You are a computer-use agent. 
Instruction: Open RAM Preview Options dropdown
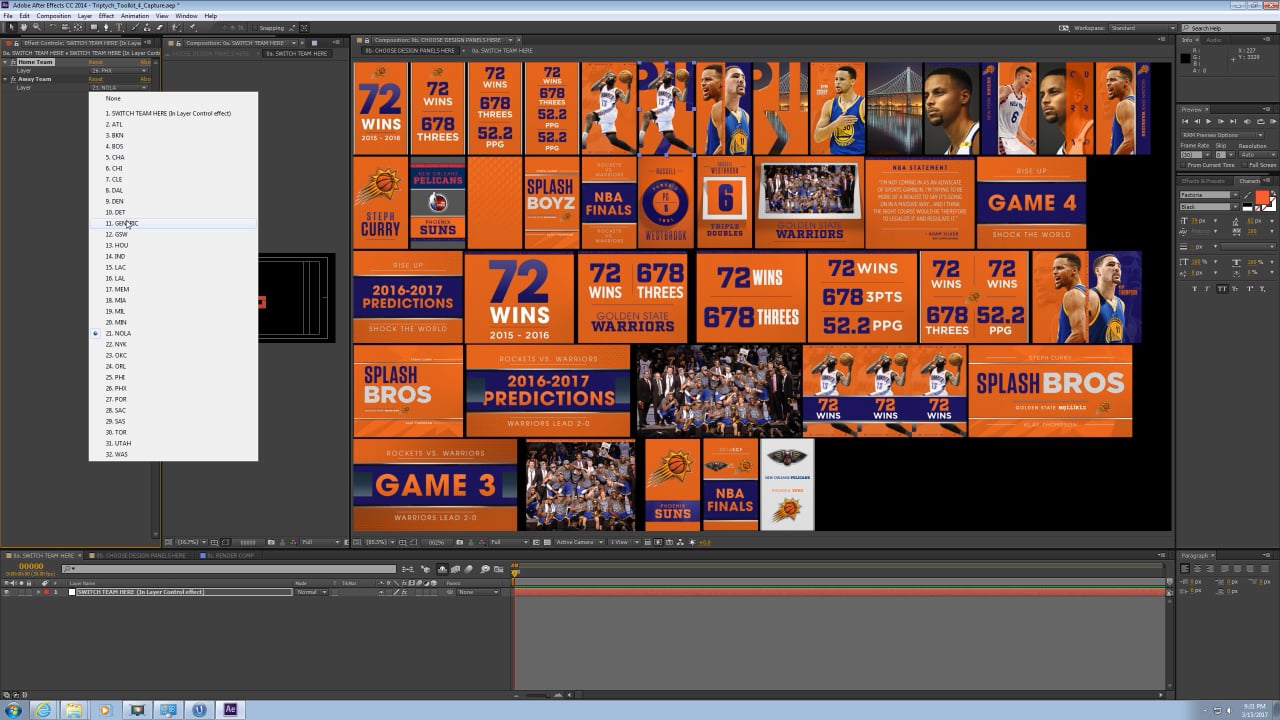pos(1223,135)
